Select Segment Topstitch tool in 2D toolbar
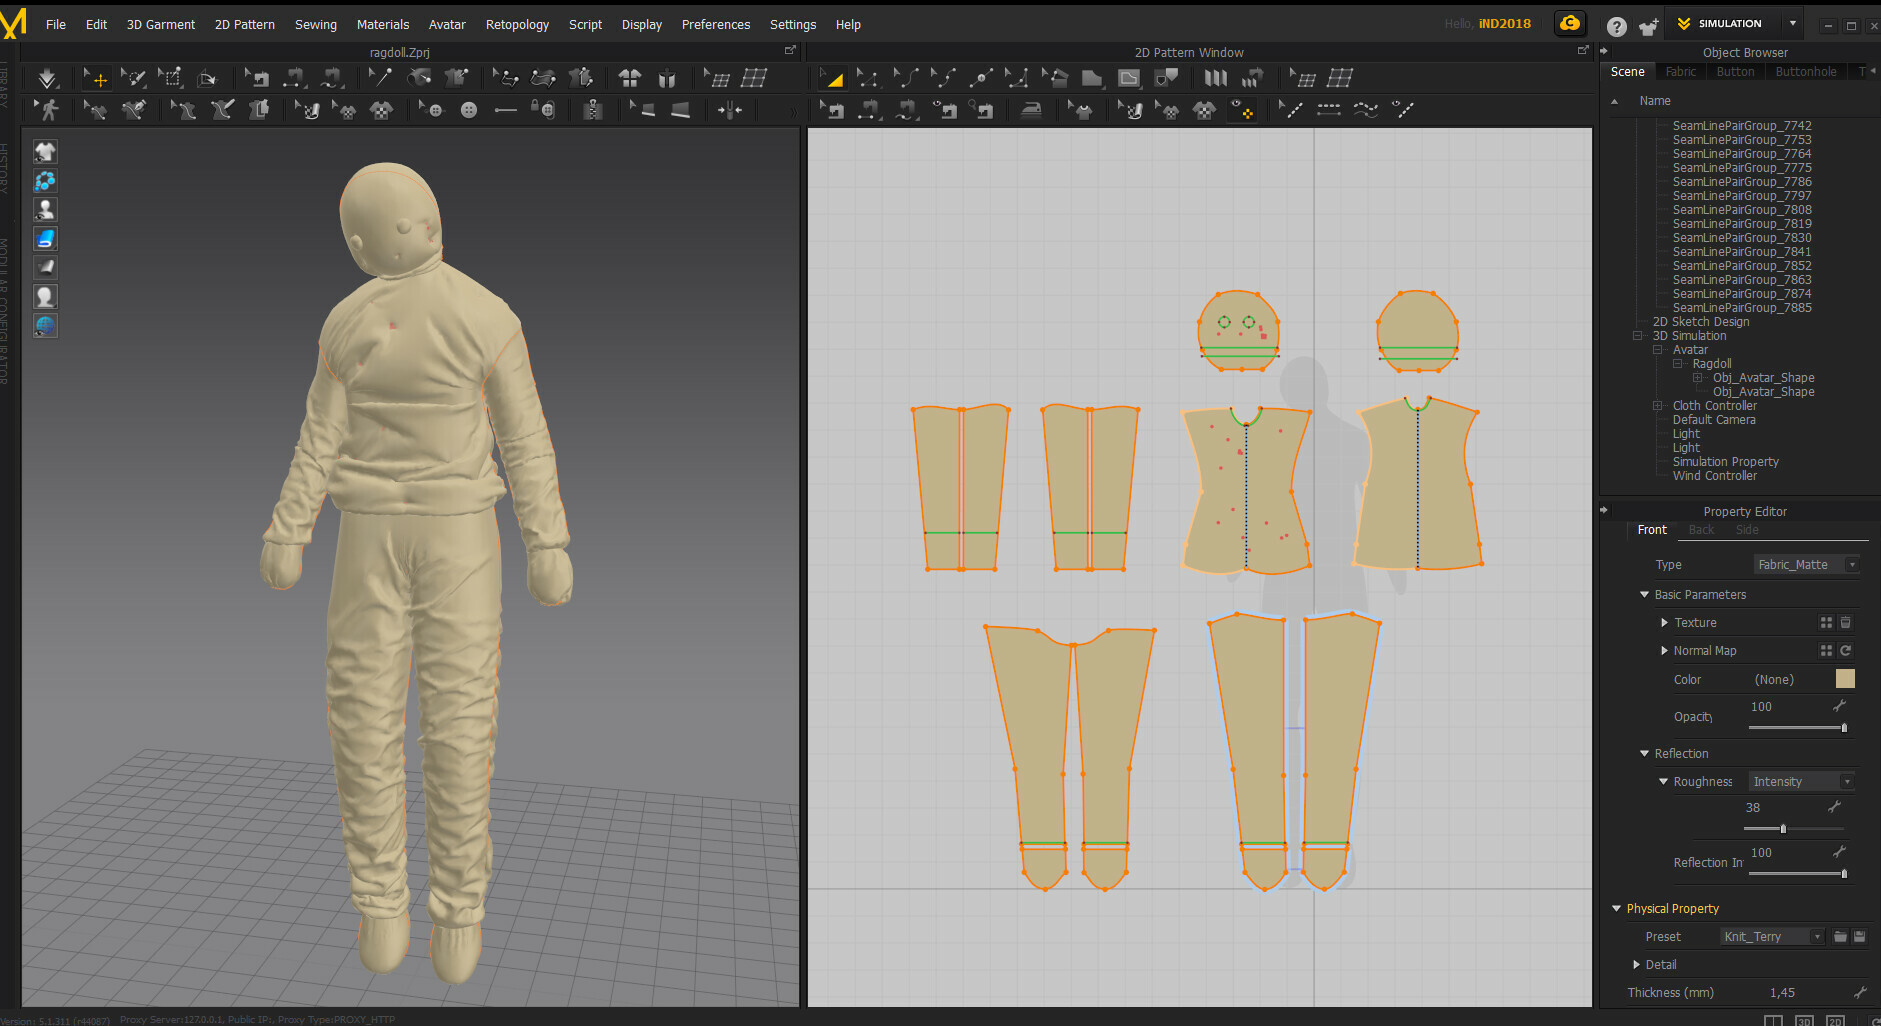This screenshot has width=1881, height=1026. pos(1329,110)
